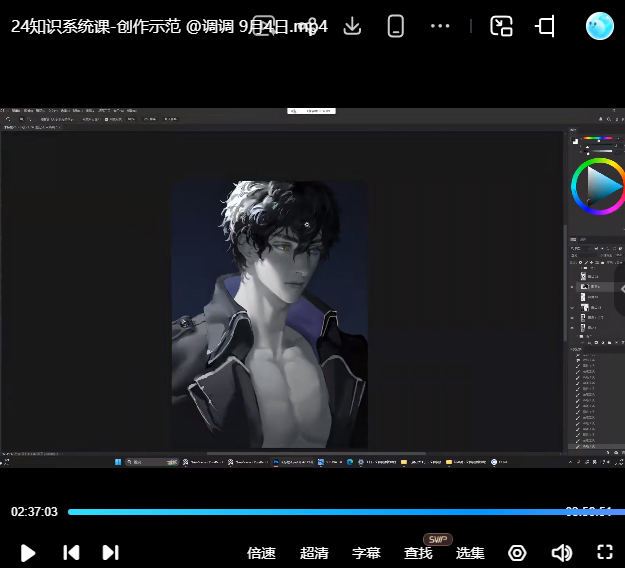This screenshot has height=568, width=625.
Task: Open Microsoft Edge icon on the taskbar
Action: (x=350, y=462)
